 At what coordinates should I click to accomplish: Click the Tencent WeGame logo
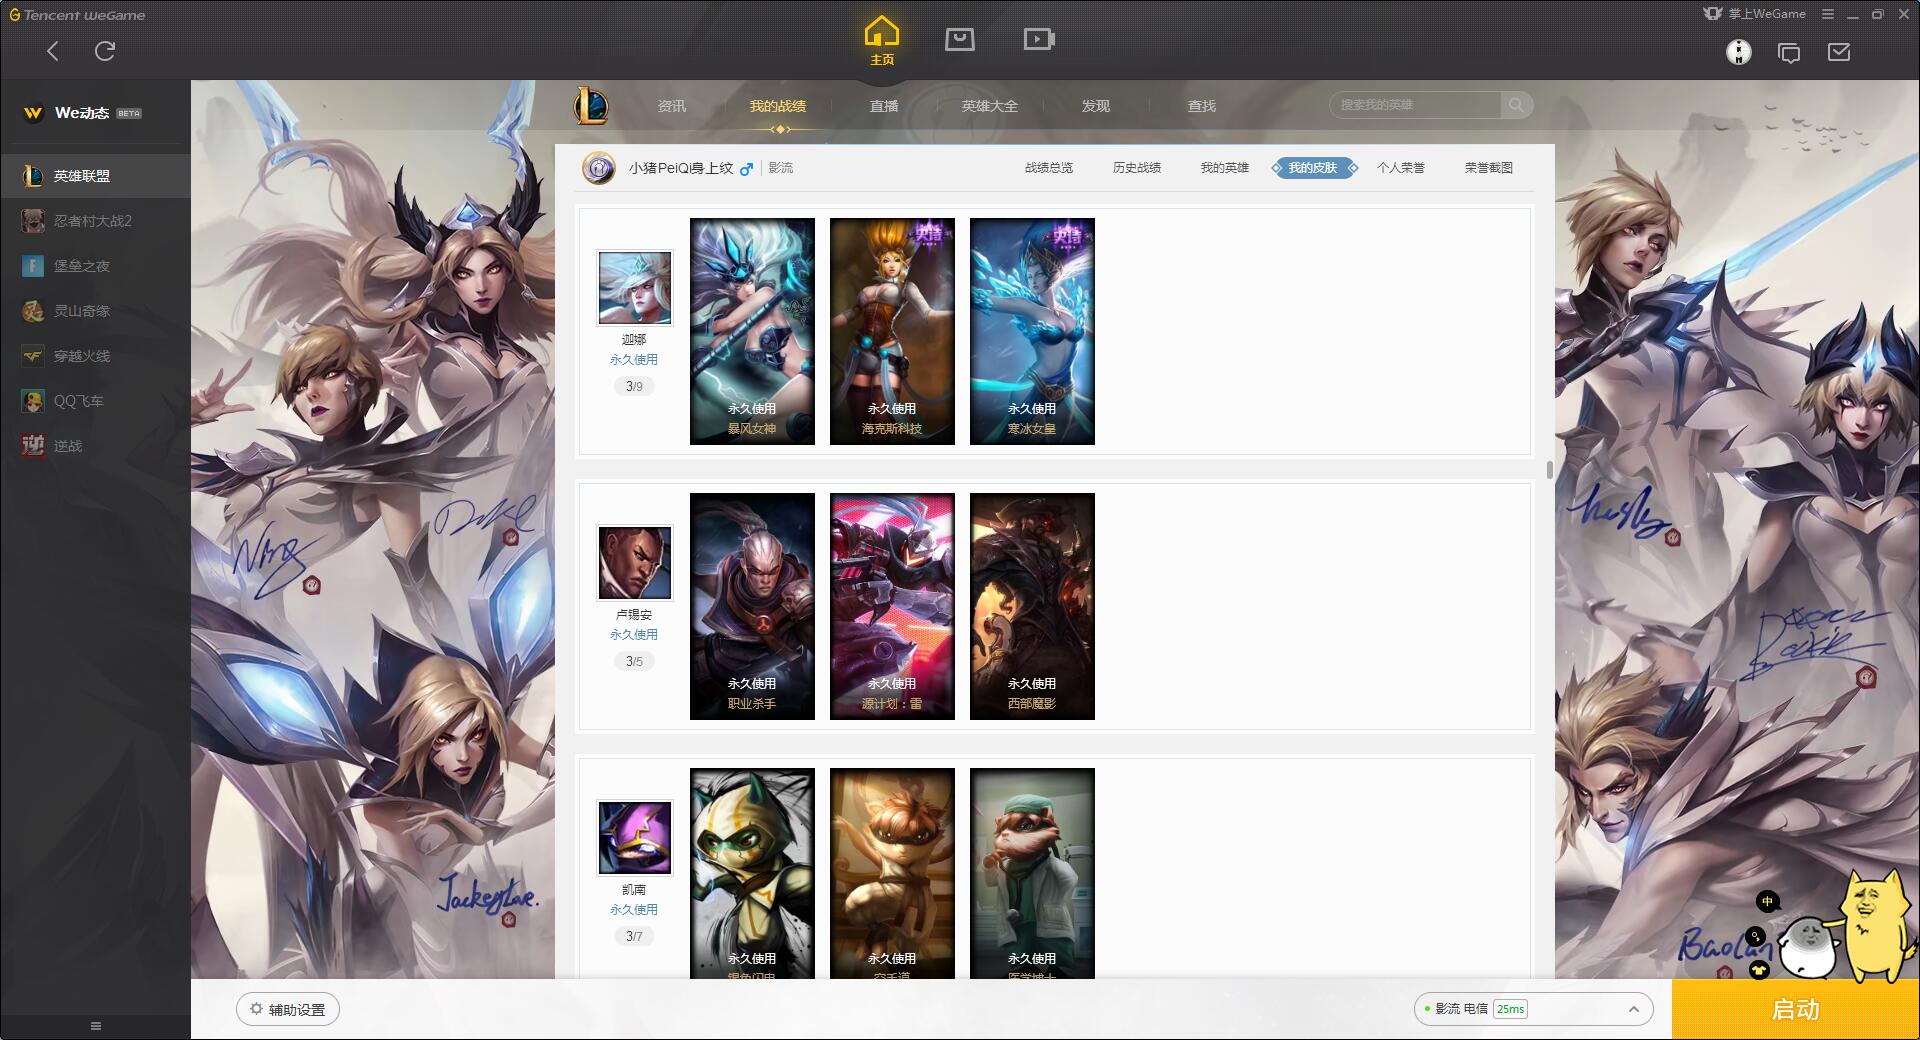78,15
